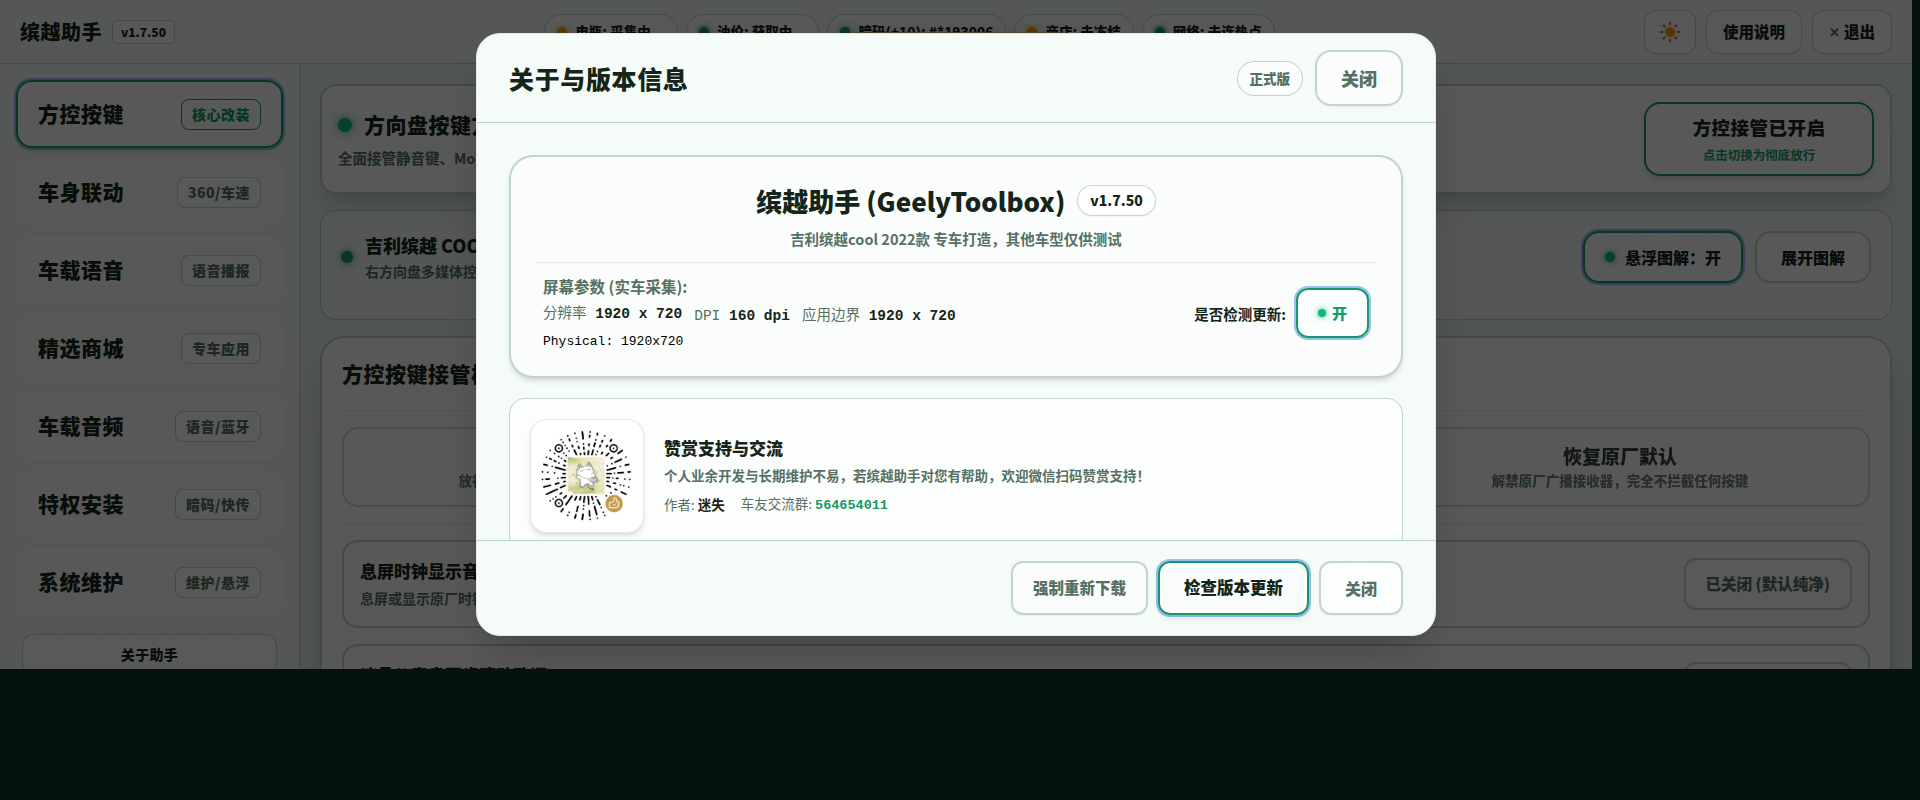Screen dimensions: 1920x800
Task: Switch to the 系统维护 sidebar section
Action: pos(149,583)
